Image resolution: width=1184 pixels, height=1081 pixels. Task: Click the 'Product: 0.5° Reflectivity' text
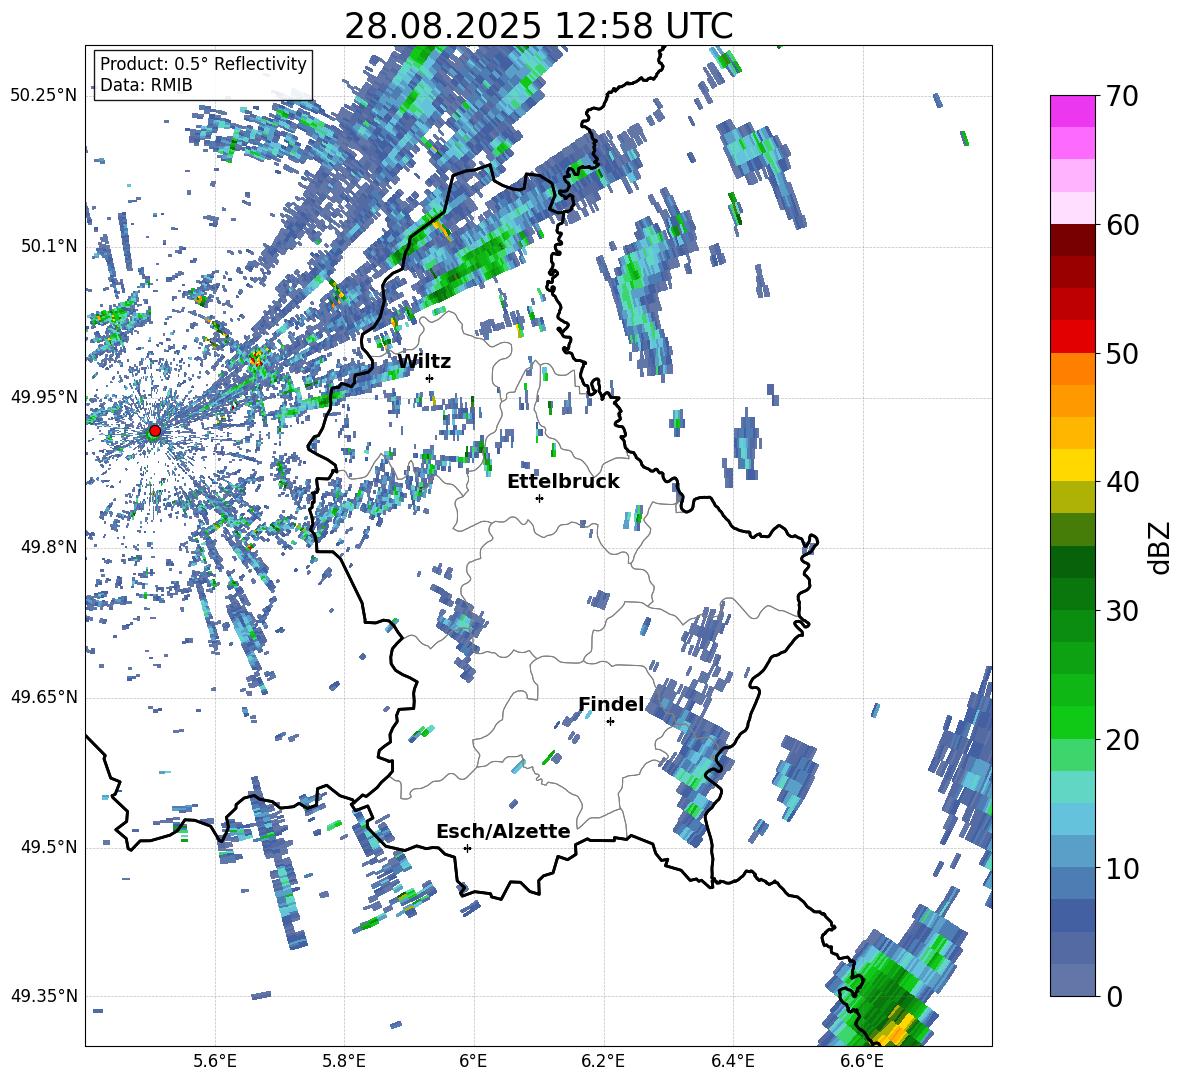click(203, 63)
